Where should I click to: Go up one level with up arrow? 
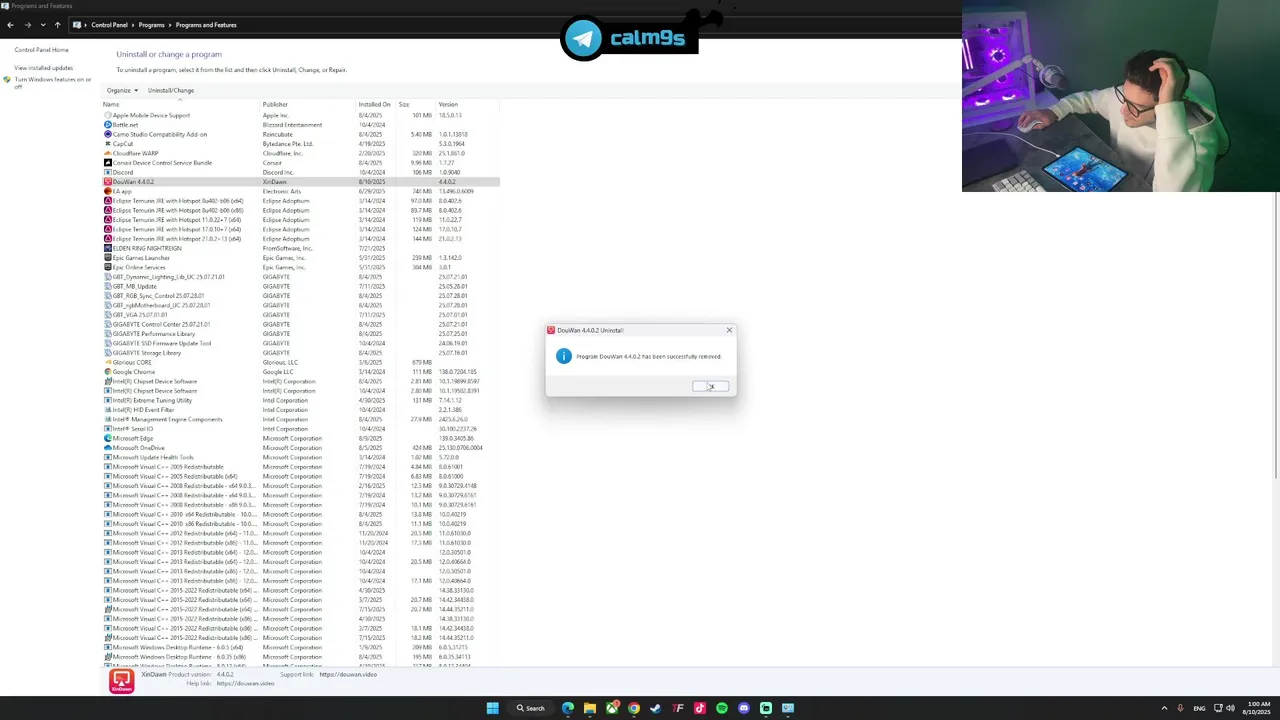[57, 25]
